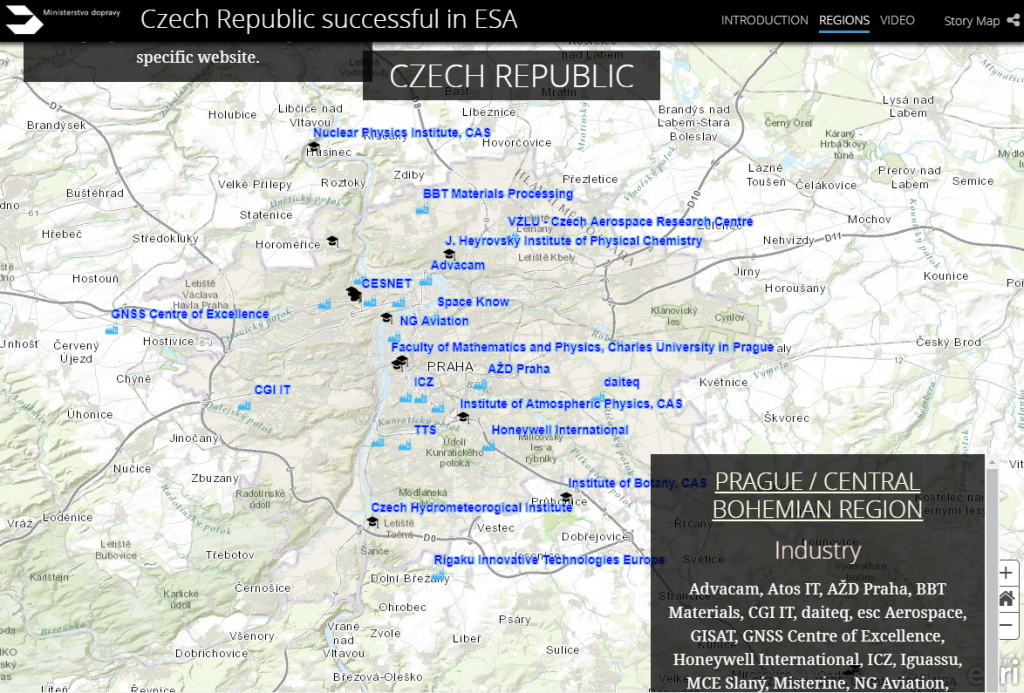
Task: Click the blue 'Honeywell International' map label
Action: pyautogui.click(x=560, y=430)
